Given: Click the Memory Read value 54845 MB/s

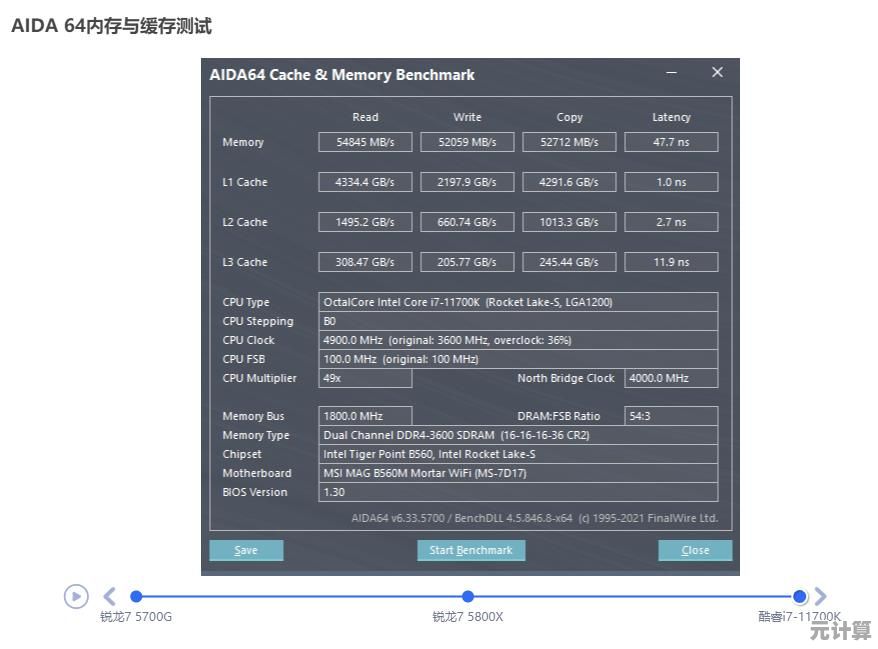Looking at the screenshot, I should tap(364, 141).
